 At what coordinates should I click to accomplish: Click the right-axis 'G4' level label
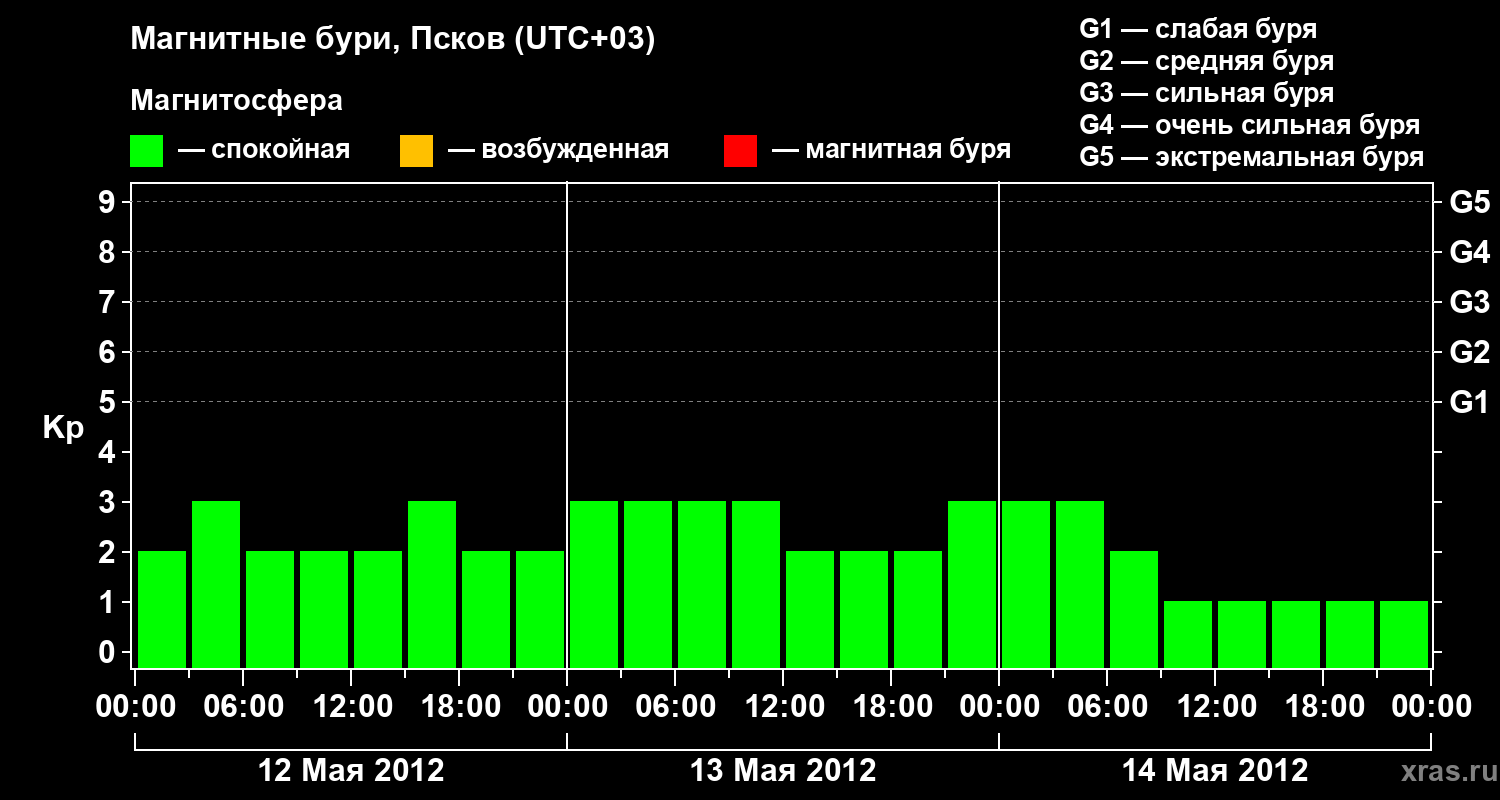click(1469, 252)
